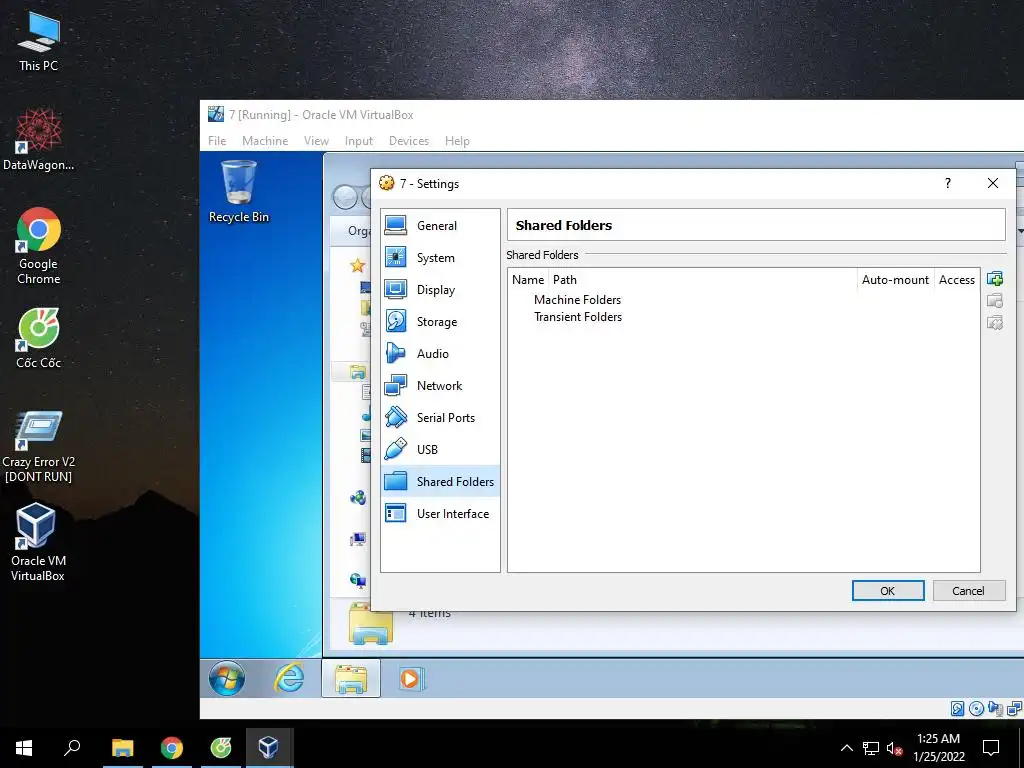
Task: Open the Windows Start menu on host taskbar
Action: (24, 748)
